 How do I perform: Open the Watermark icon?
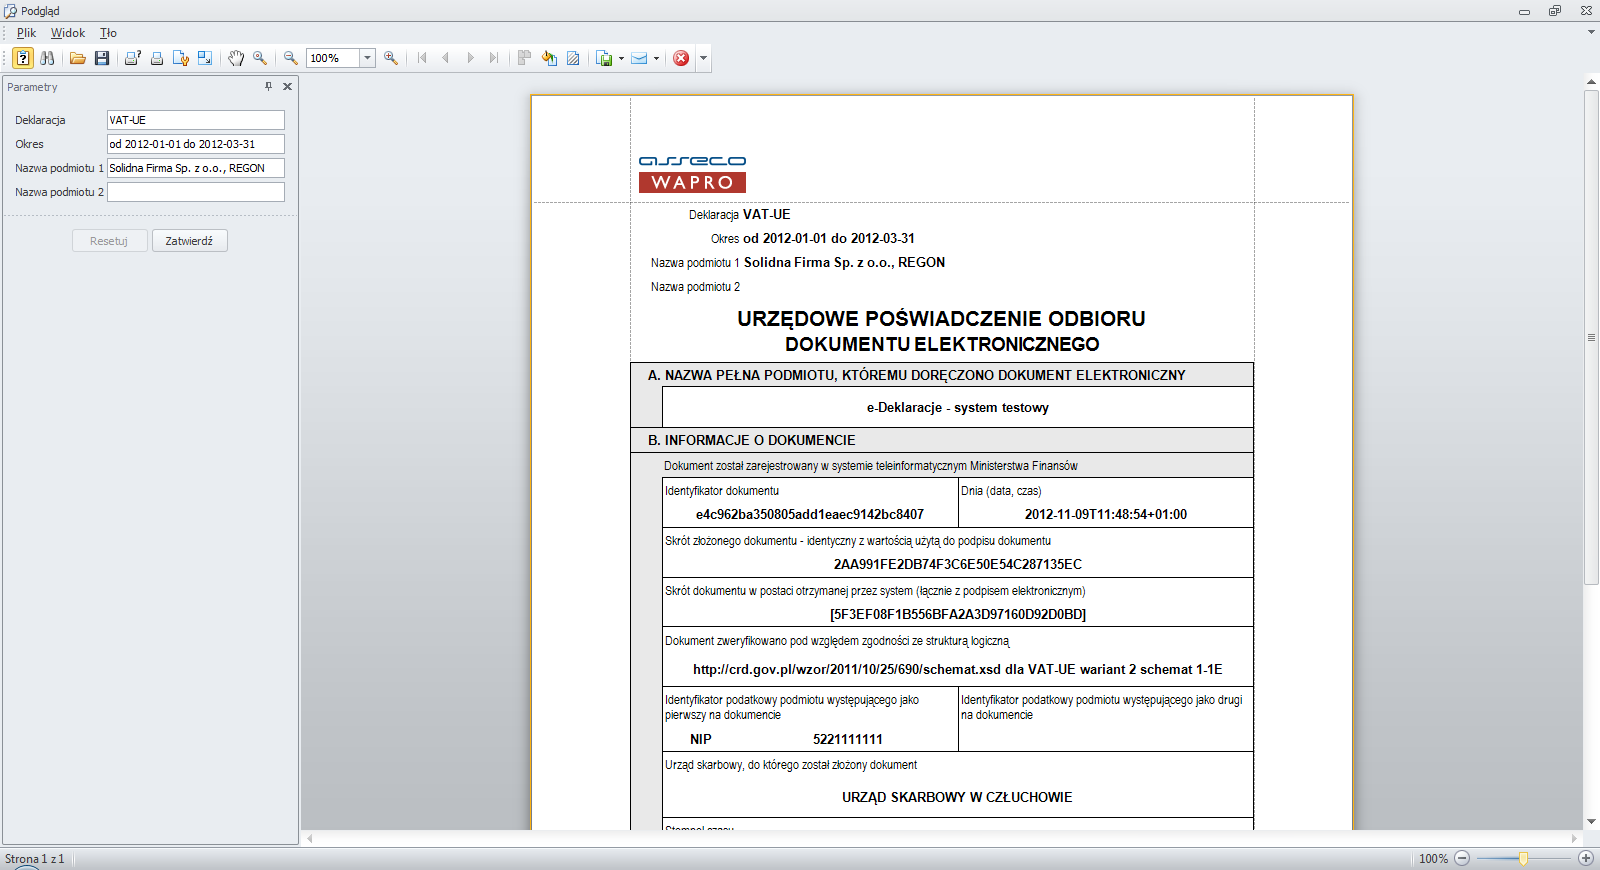click(x=573, y=58)
